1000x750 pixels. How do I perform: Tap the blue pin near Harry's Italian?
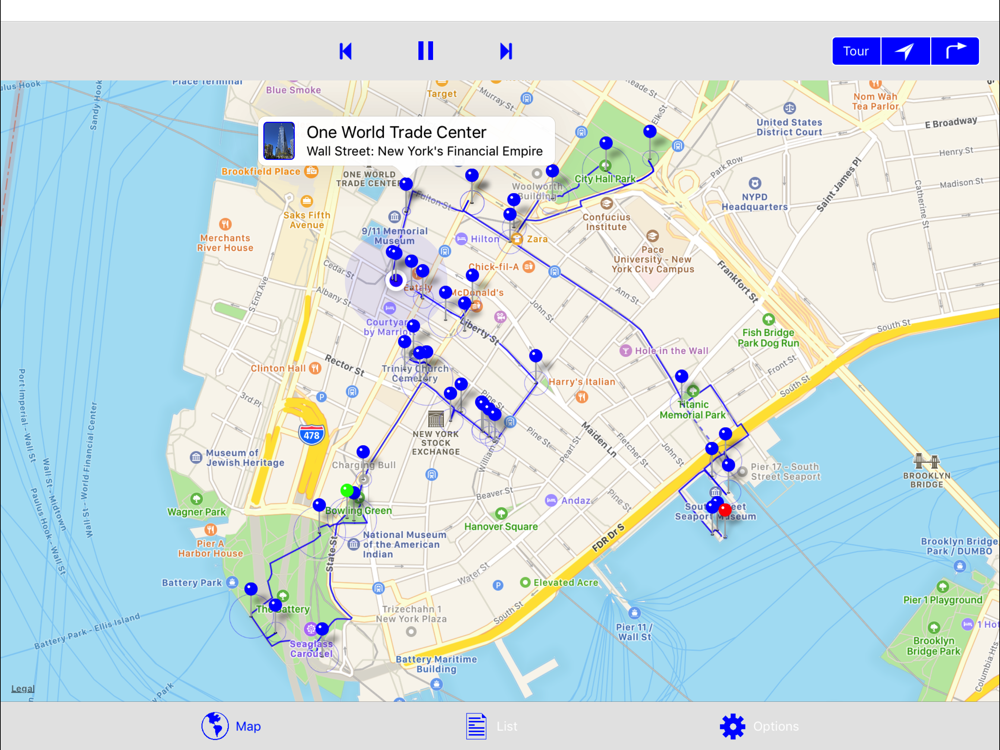536,355
